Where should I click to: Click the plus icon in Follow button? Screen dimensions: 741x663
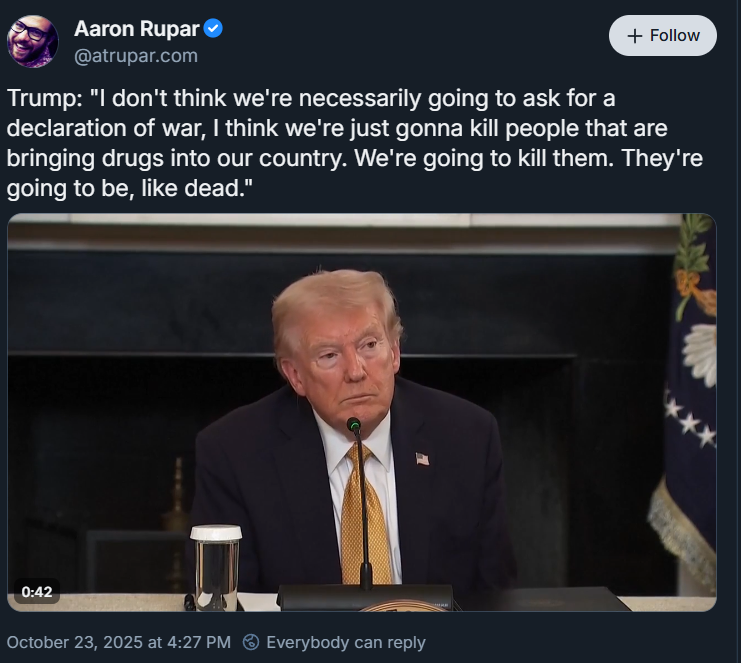tap(635, 36)
